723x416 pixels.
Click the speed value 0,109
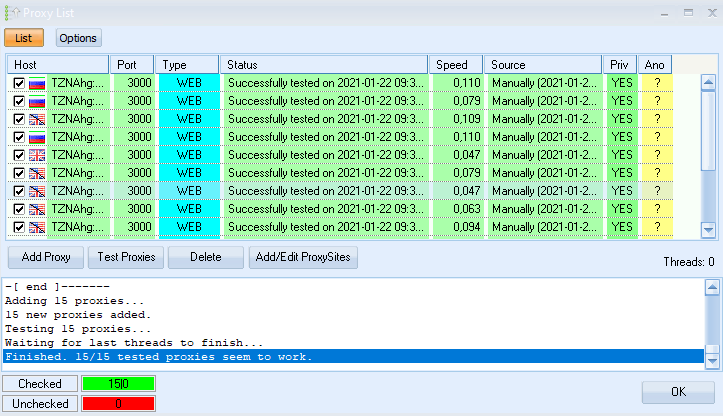click(x=467, y=119)
